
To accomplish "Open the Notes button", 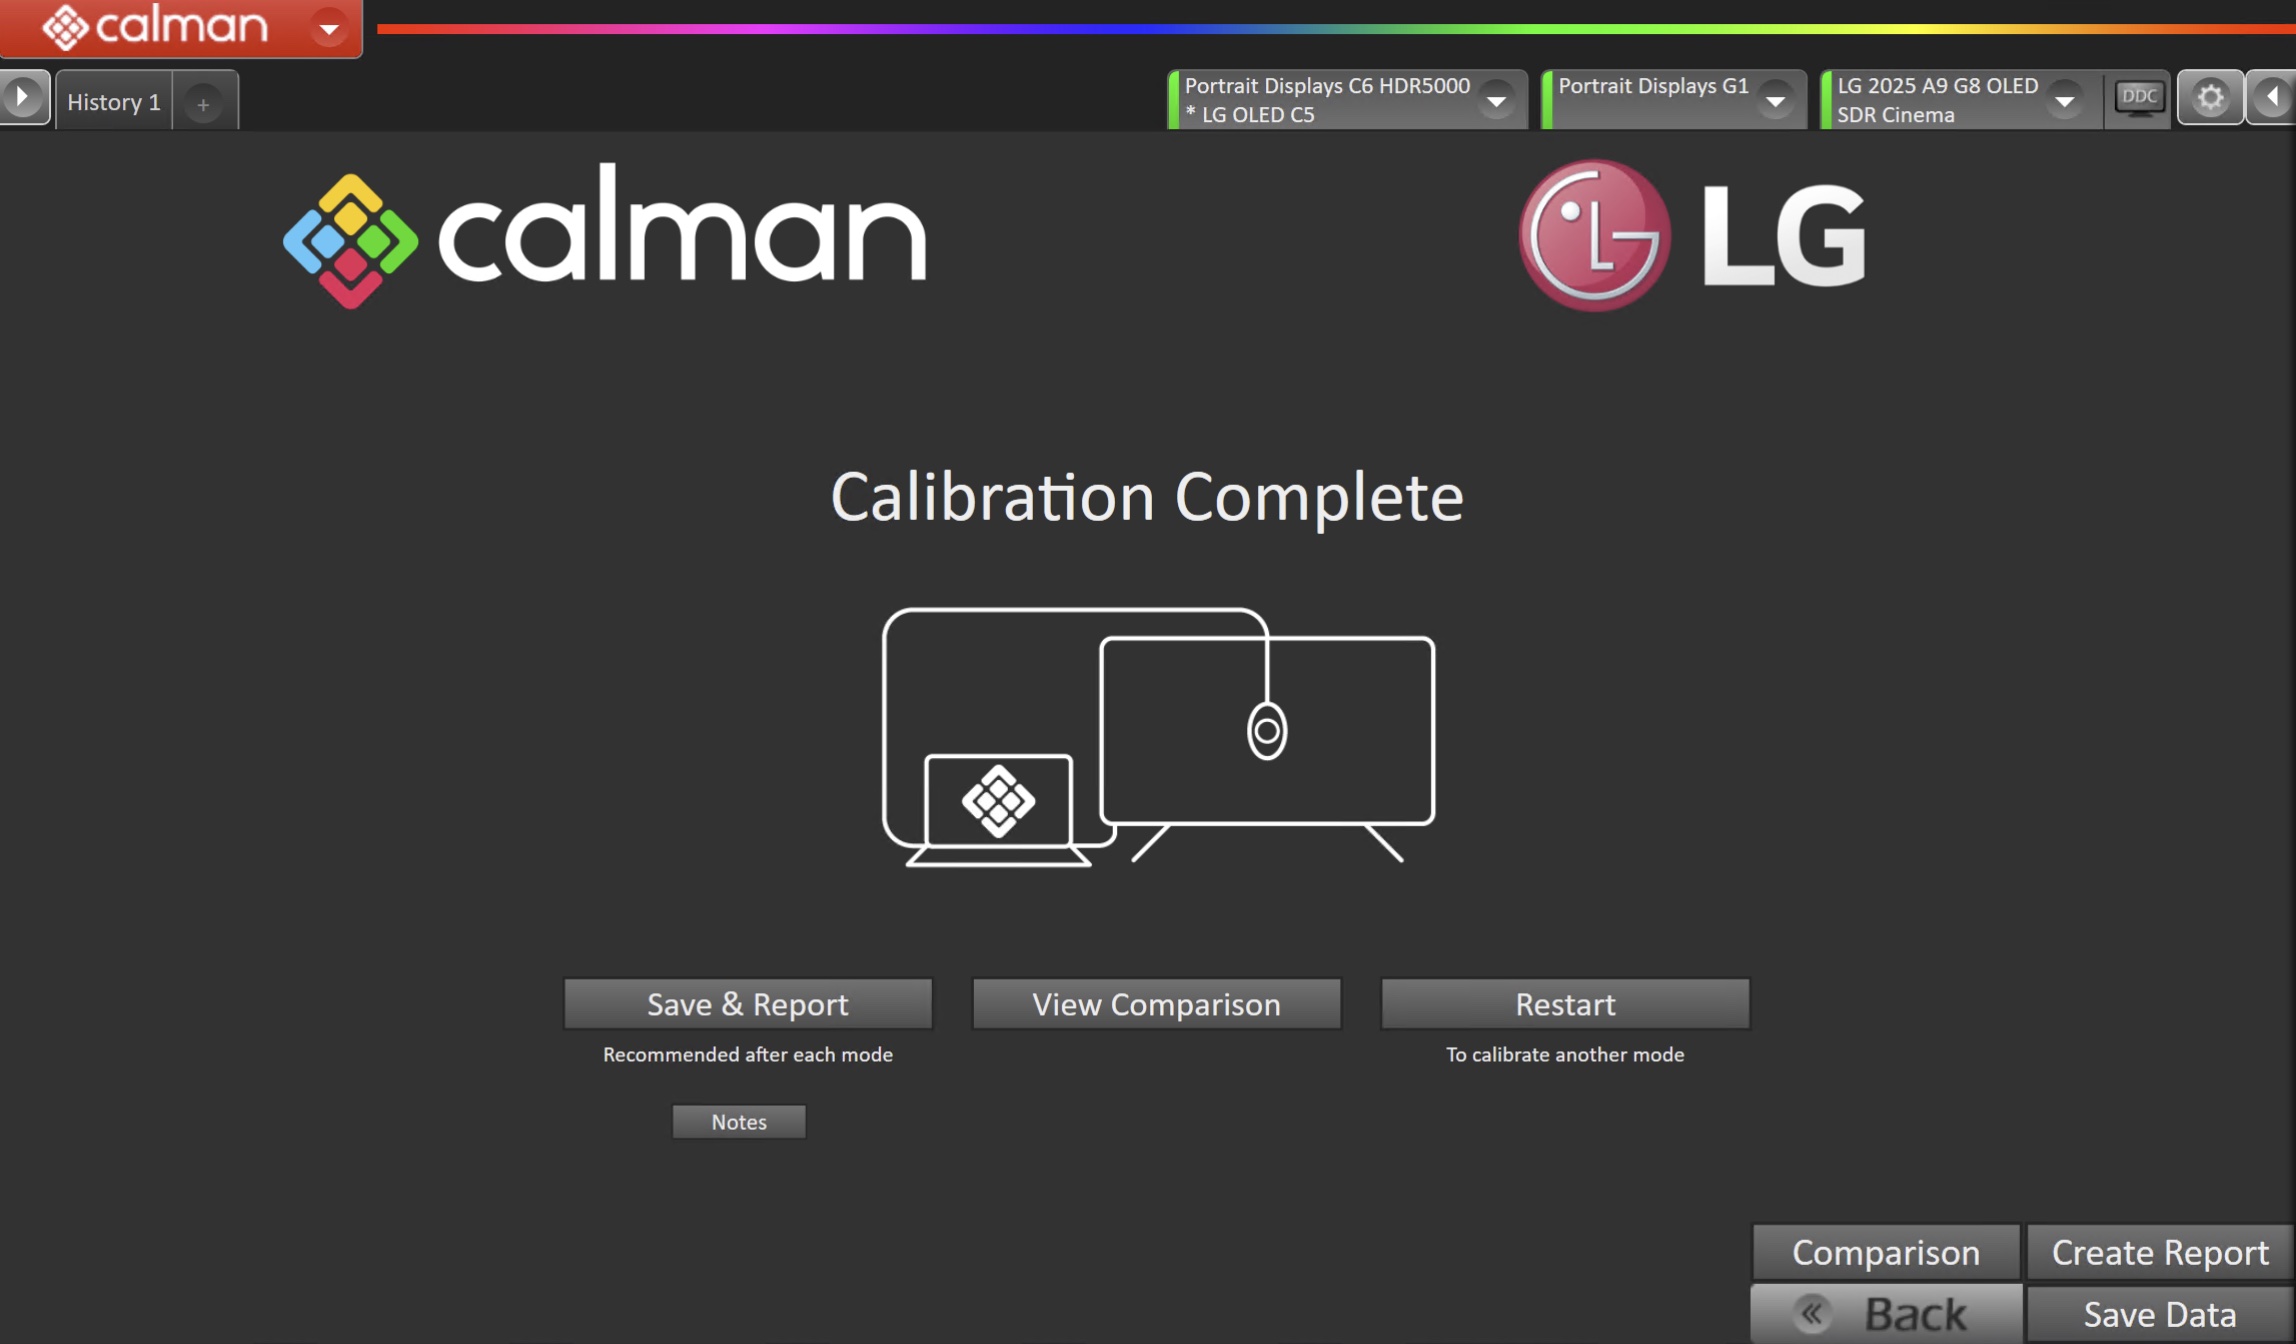I will click(x=738, y=1122).
